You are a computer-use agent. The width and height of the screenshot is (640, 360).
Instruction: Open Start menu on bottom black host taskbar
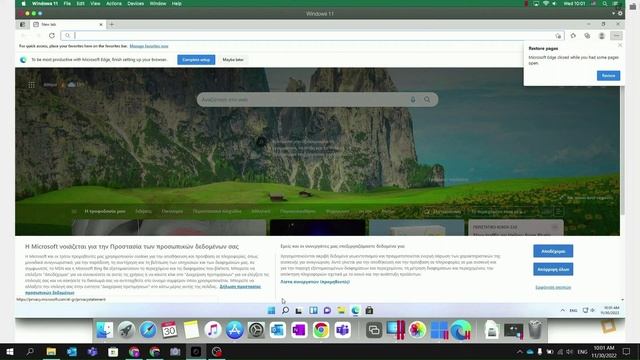(x=10, y=351)
